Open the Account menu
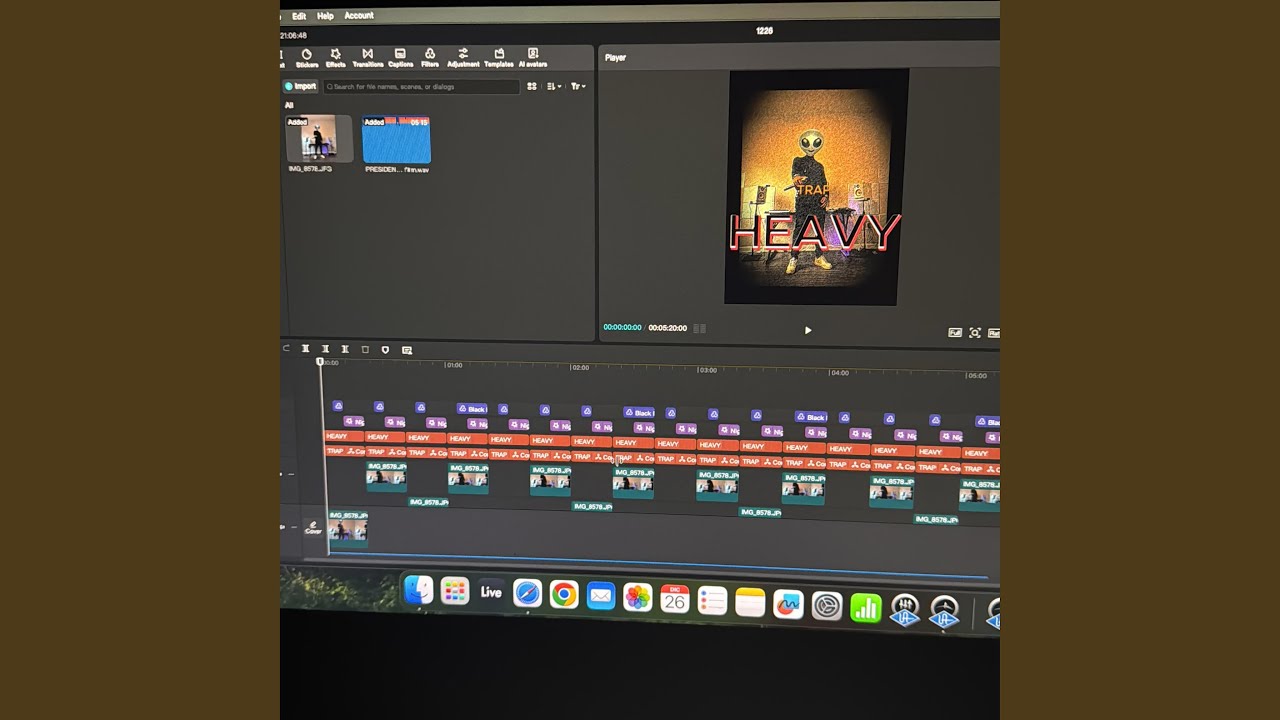1280x720 pixels. [x=359, y=16]
